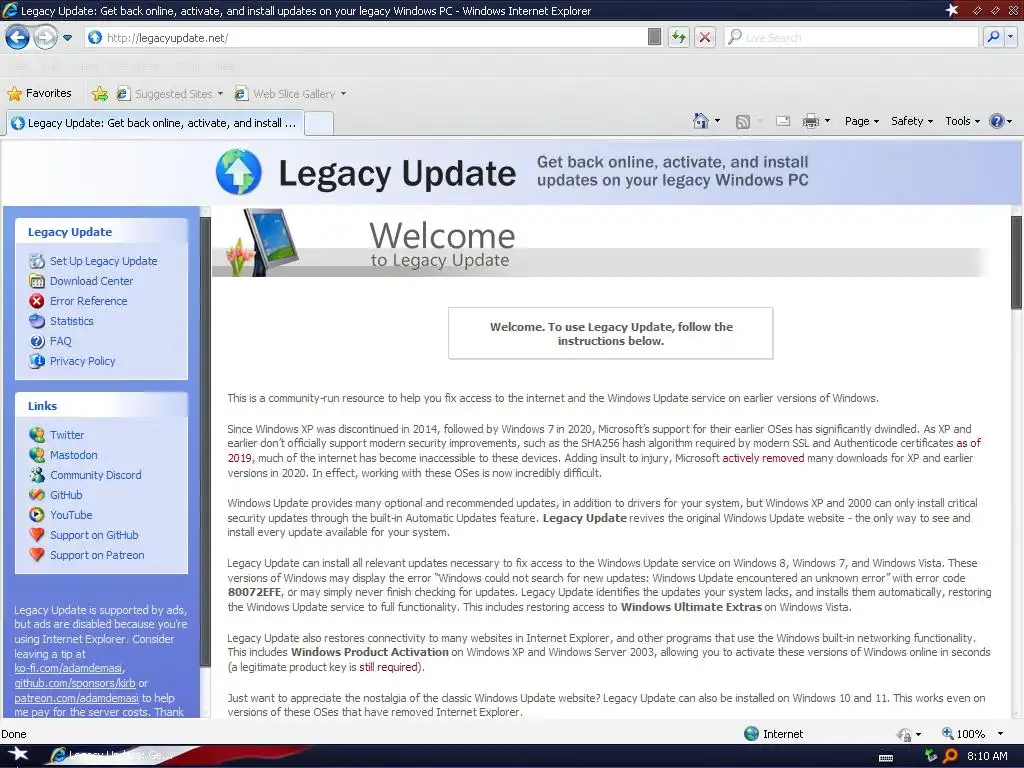Click the Privacy Policy info icon
1024x768 pixels.
click(x=37, y=361)
